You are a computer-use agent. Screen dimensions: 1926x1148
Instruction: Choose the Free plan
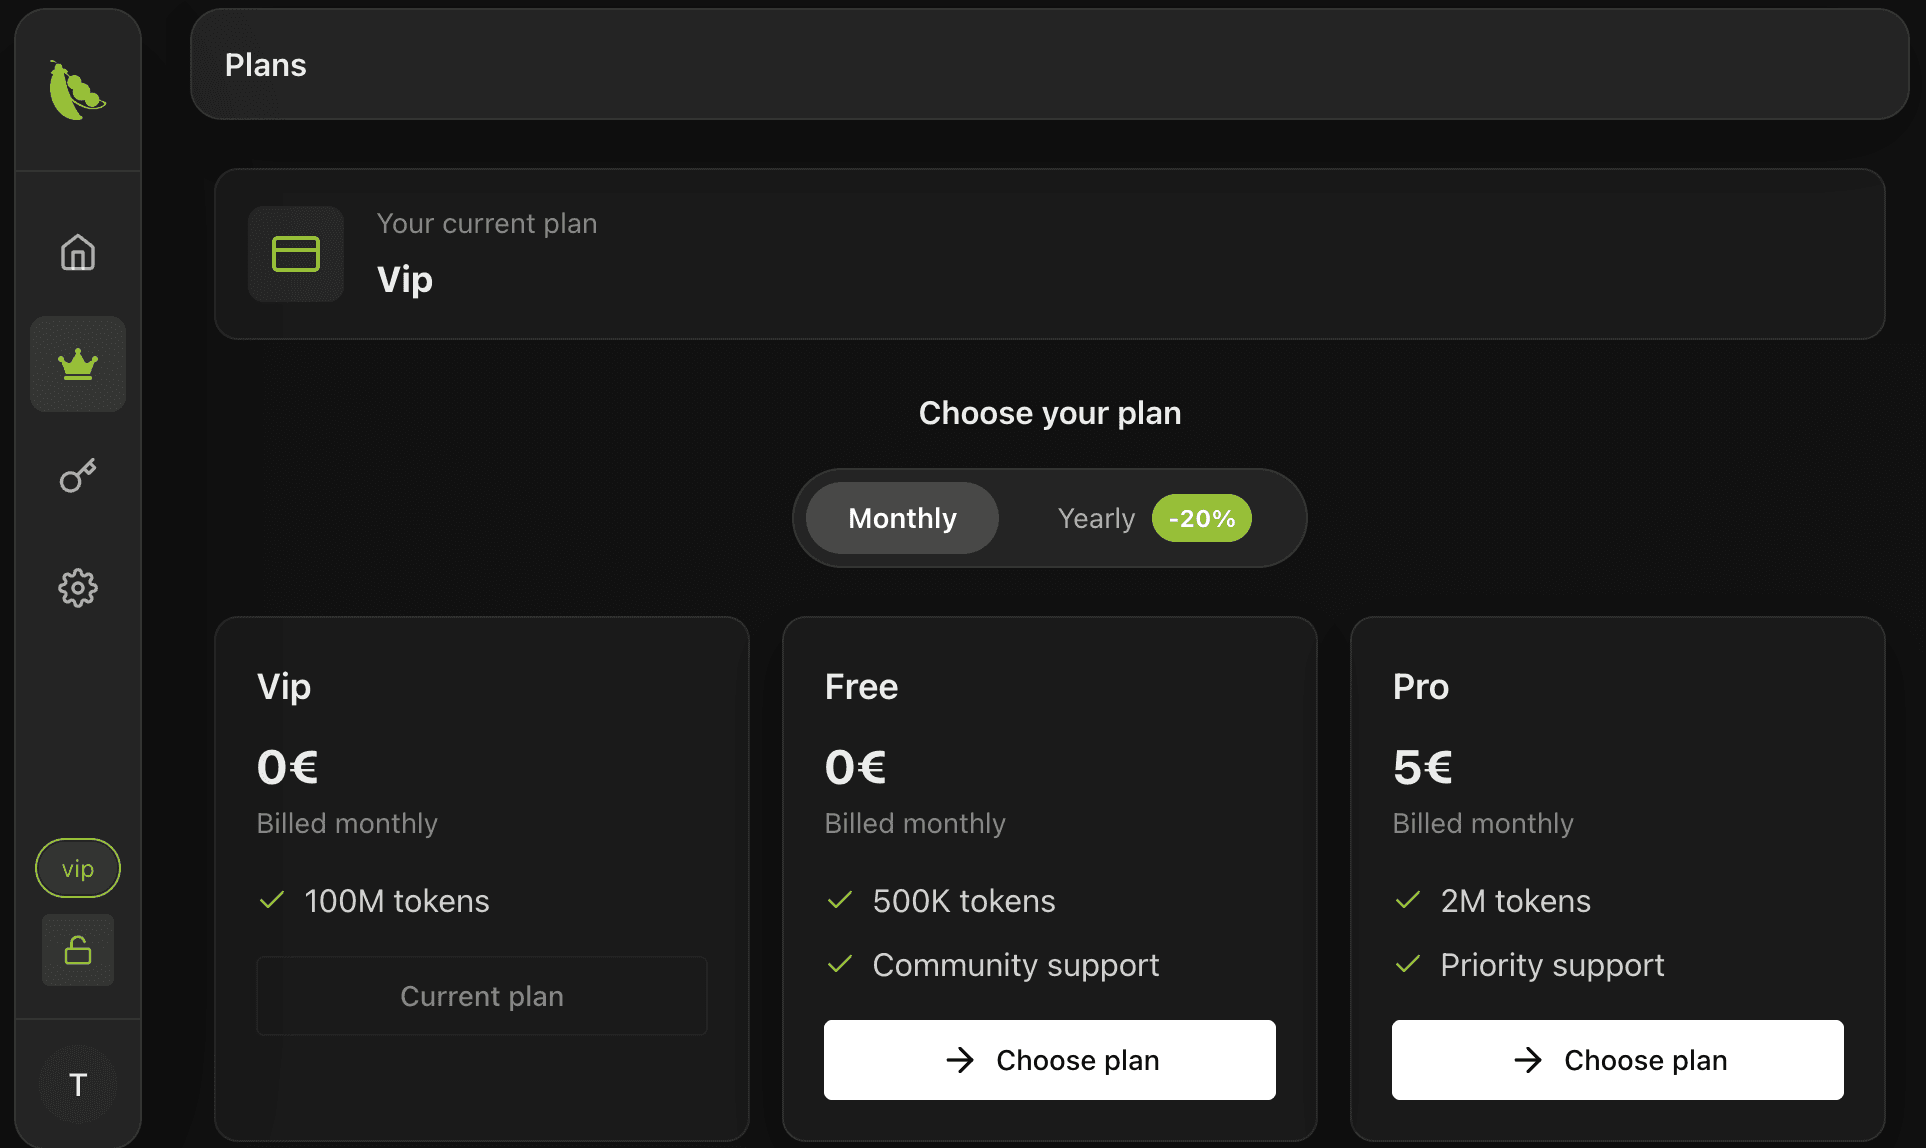tap(1049, 1060)
